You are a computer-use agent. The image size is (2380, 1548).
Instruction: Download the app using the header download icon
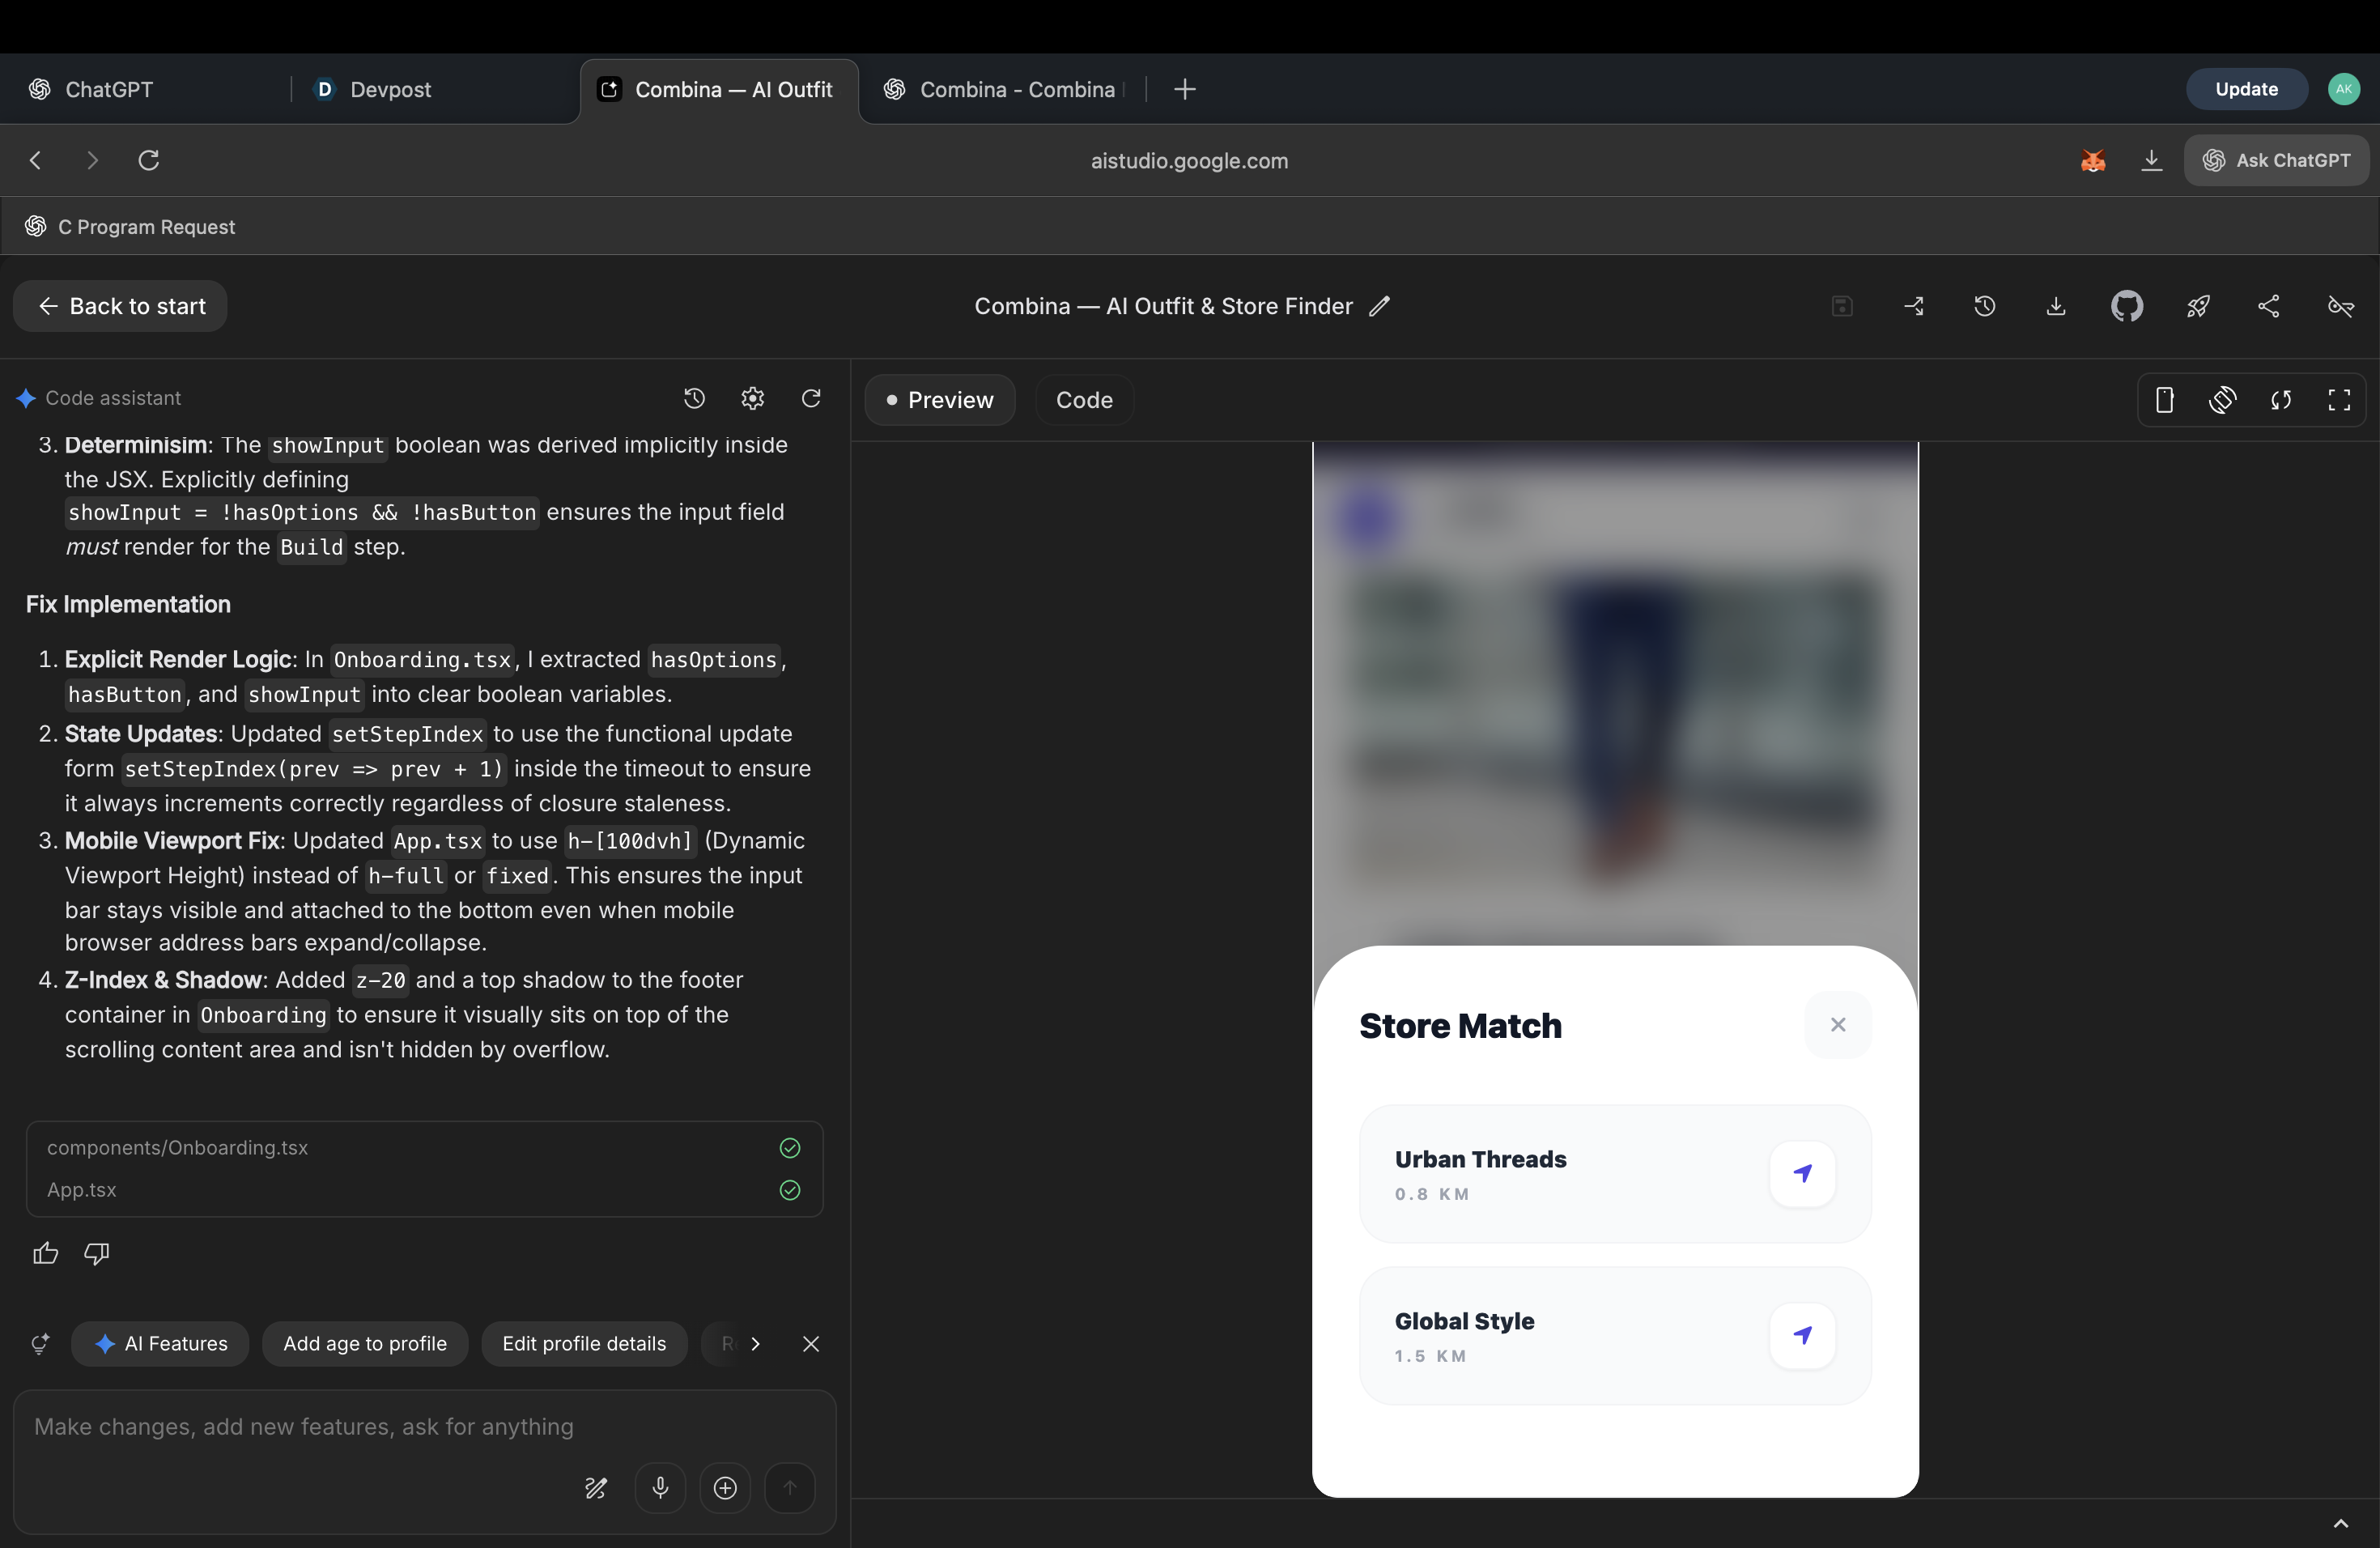(2055, 306)
